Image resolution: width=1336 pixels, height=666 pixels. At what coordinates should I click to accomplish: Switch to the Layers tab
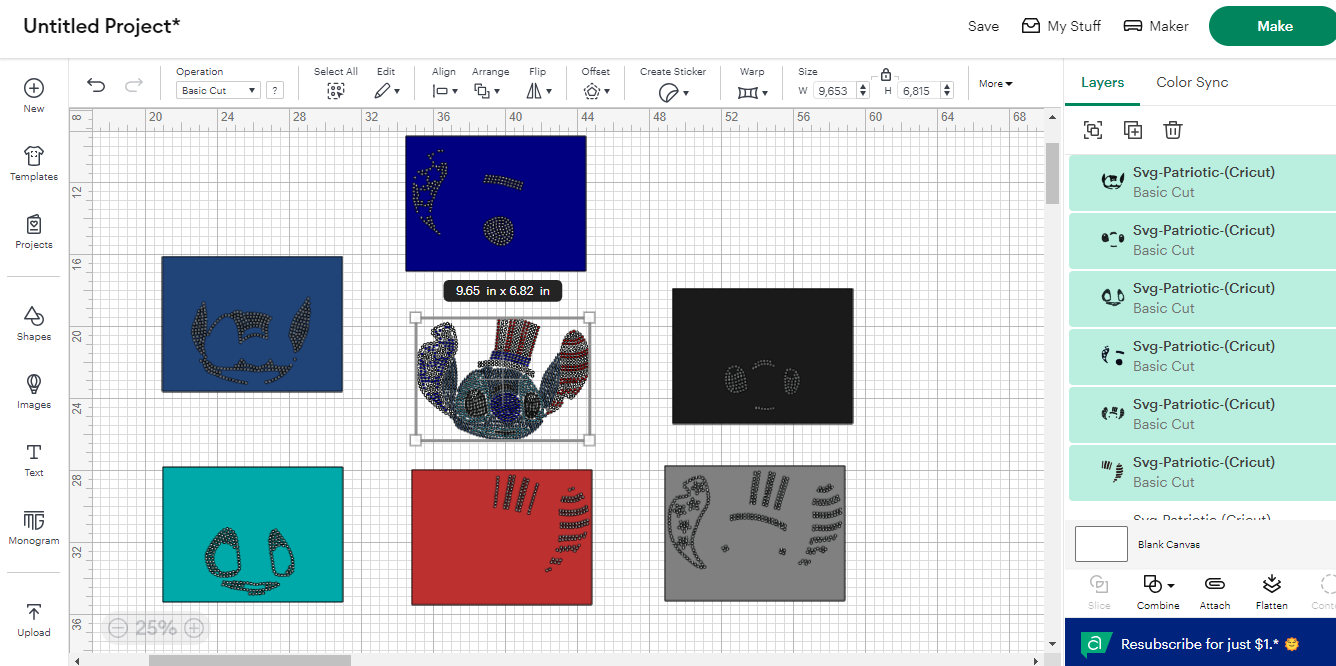point(1102,82)
